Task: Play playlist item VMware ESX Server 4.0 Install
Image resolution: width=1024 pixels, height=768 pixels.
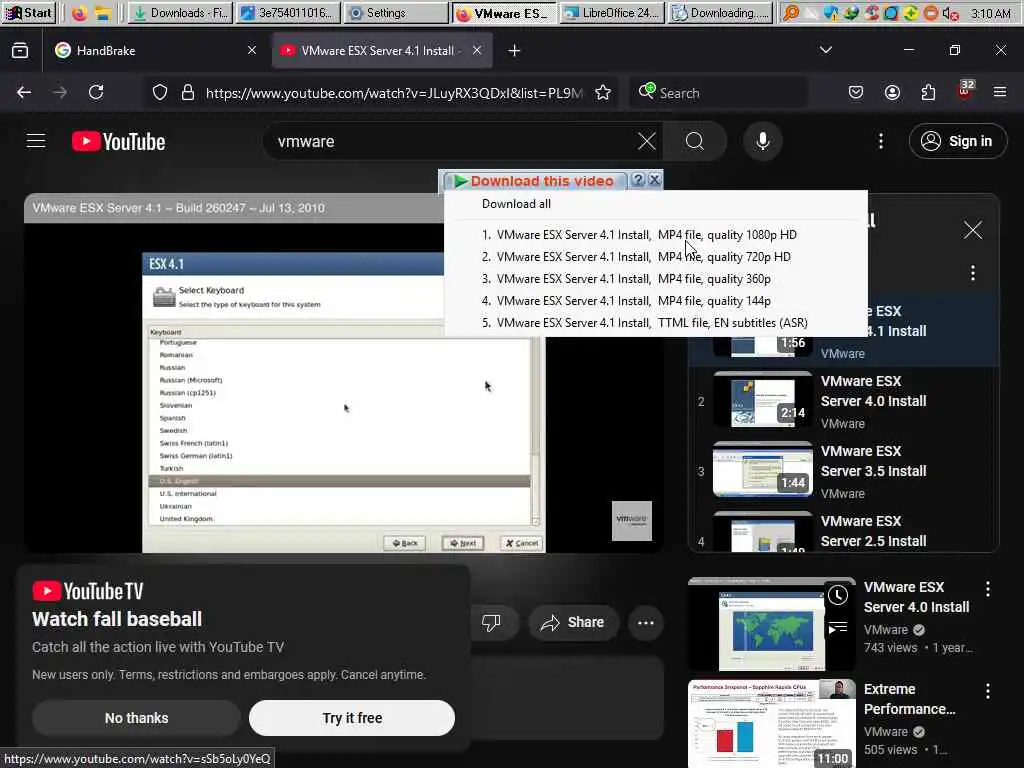Action: pos(844,402)
